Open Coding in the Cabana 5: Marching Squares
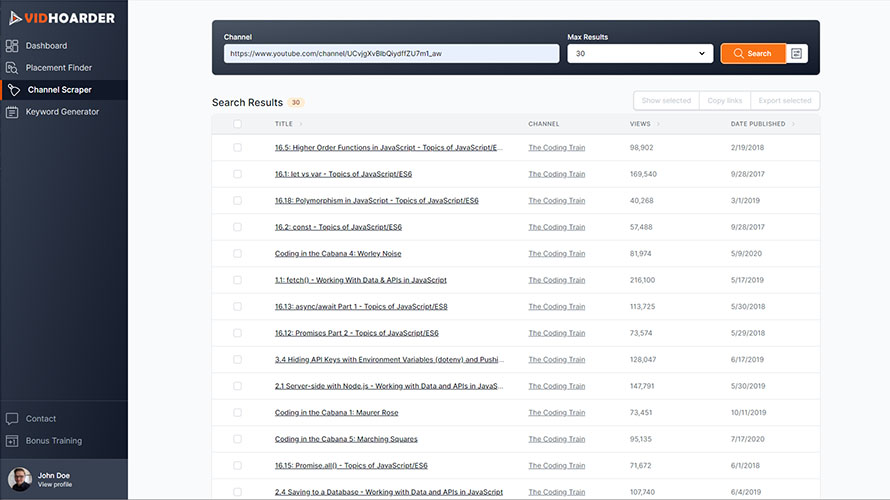Screen dimensions: 890x500 tap(346, 439)
